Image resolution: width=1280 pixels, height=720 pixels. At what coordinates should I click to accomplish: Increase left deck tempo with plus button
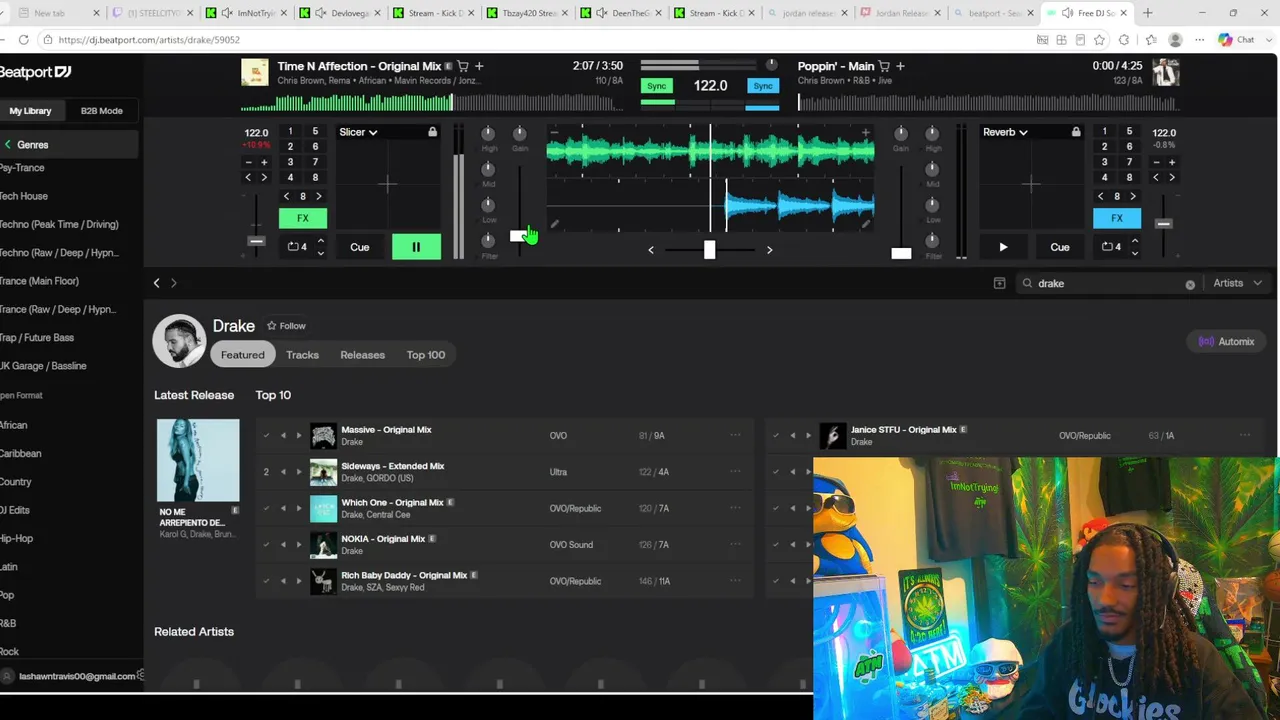pyautogui.click(x=264, y=162)
